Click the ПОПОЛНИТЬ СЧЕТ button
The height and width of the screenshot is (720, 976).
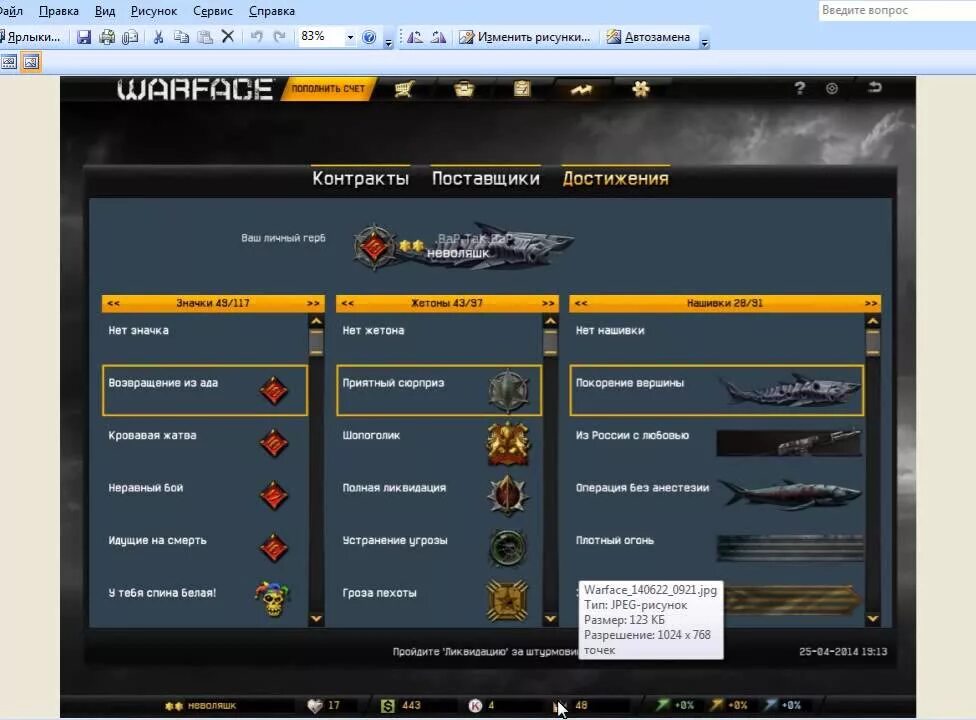328,89
